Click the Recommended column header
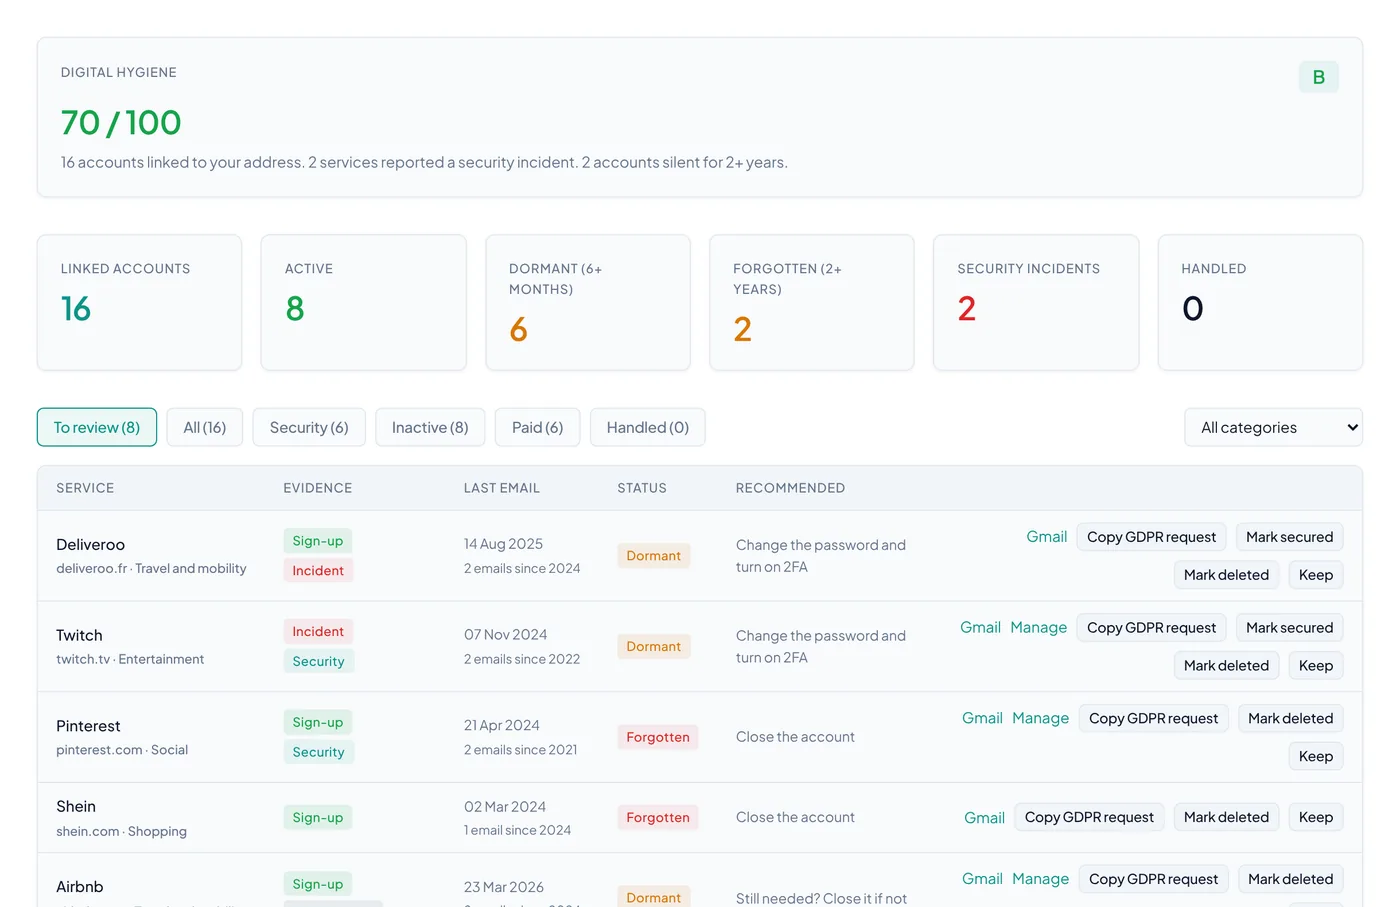 [791, 488]
